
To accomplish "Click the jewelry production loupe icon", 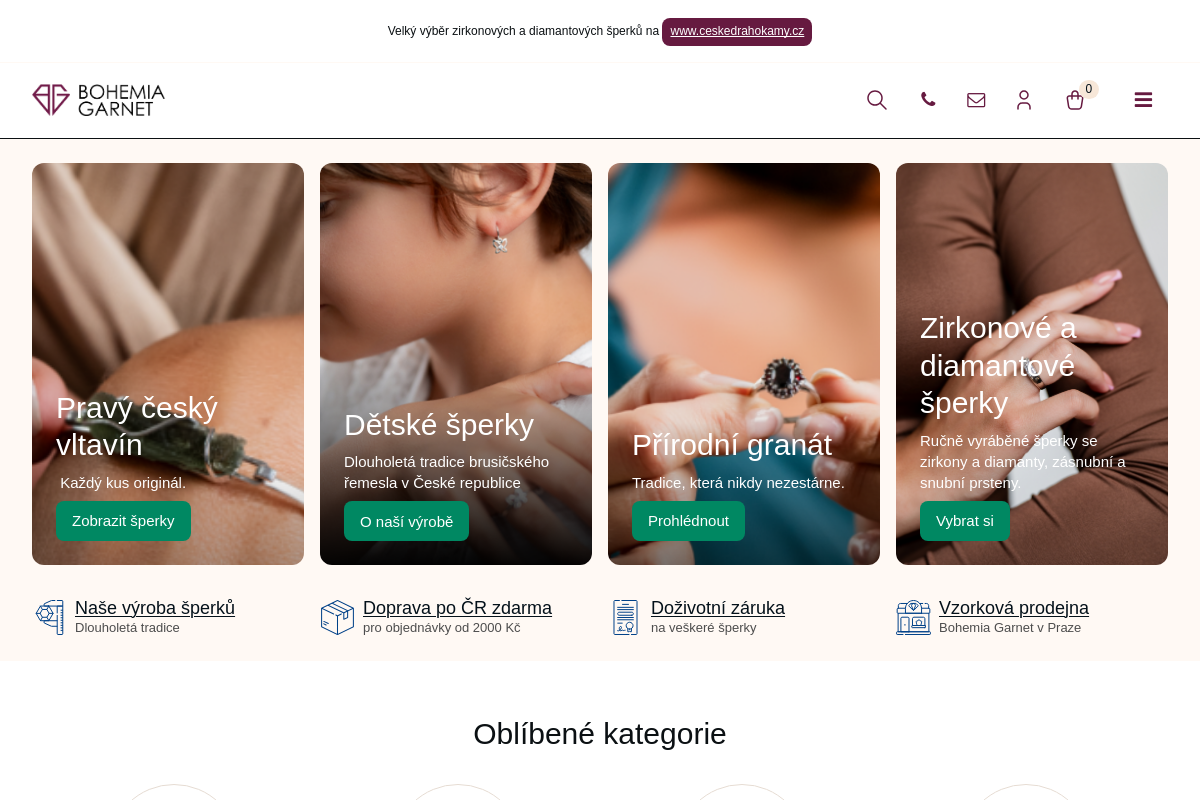I will (50, 617).
